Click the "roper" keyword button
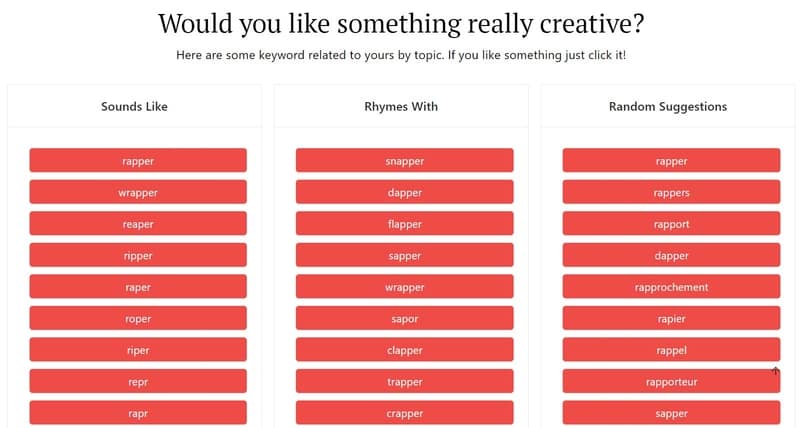 [x=138, y=319]
